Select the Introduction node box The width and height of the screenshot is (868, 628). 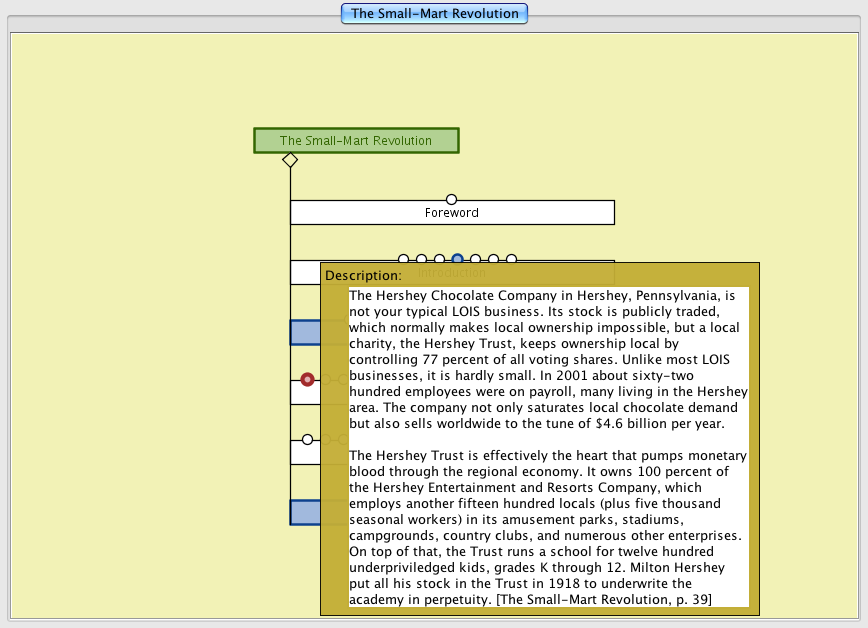click(x=304, y=273)
